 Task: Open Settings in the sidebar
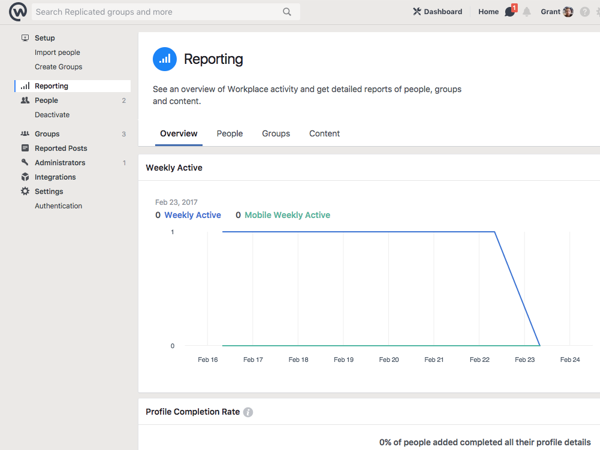tap(49, 191)
